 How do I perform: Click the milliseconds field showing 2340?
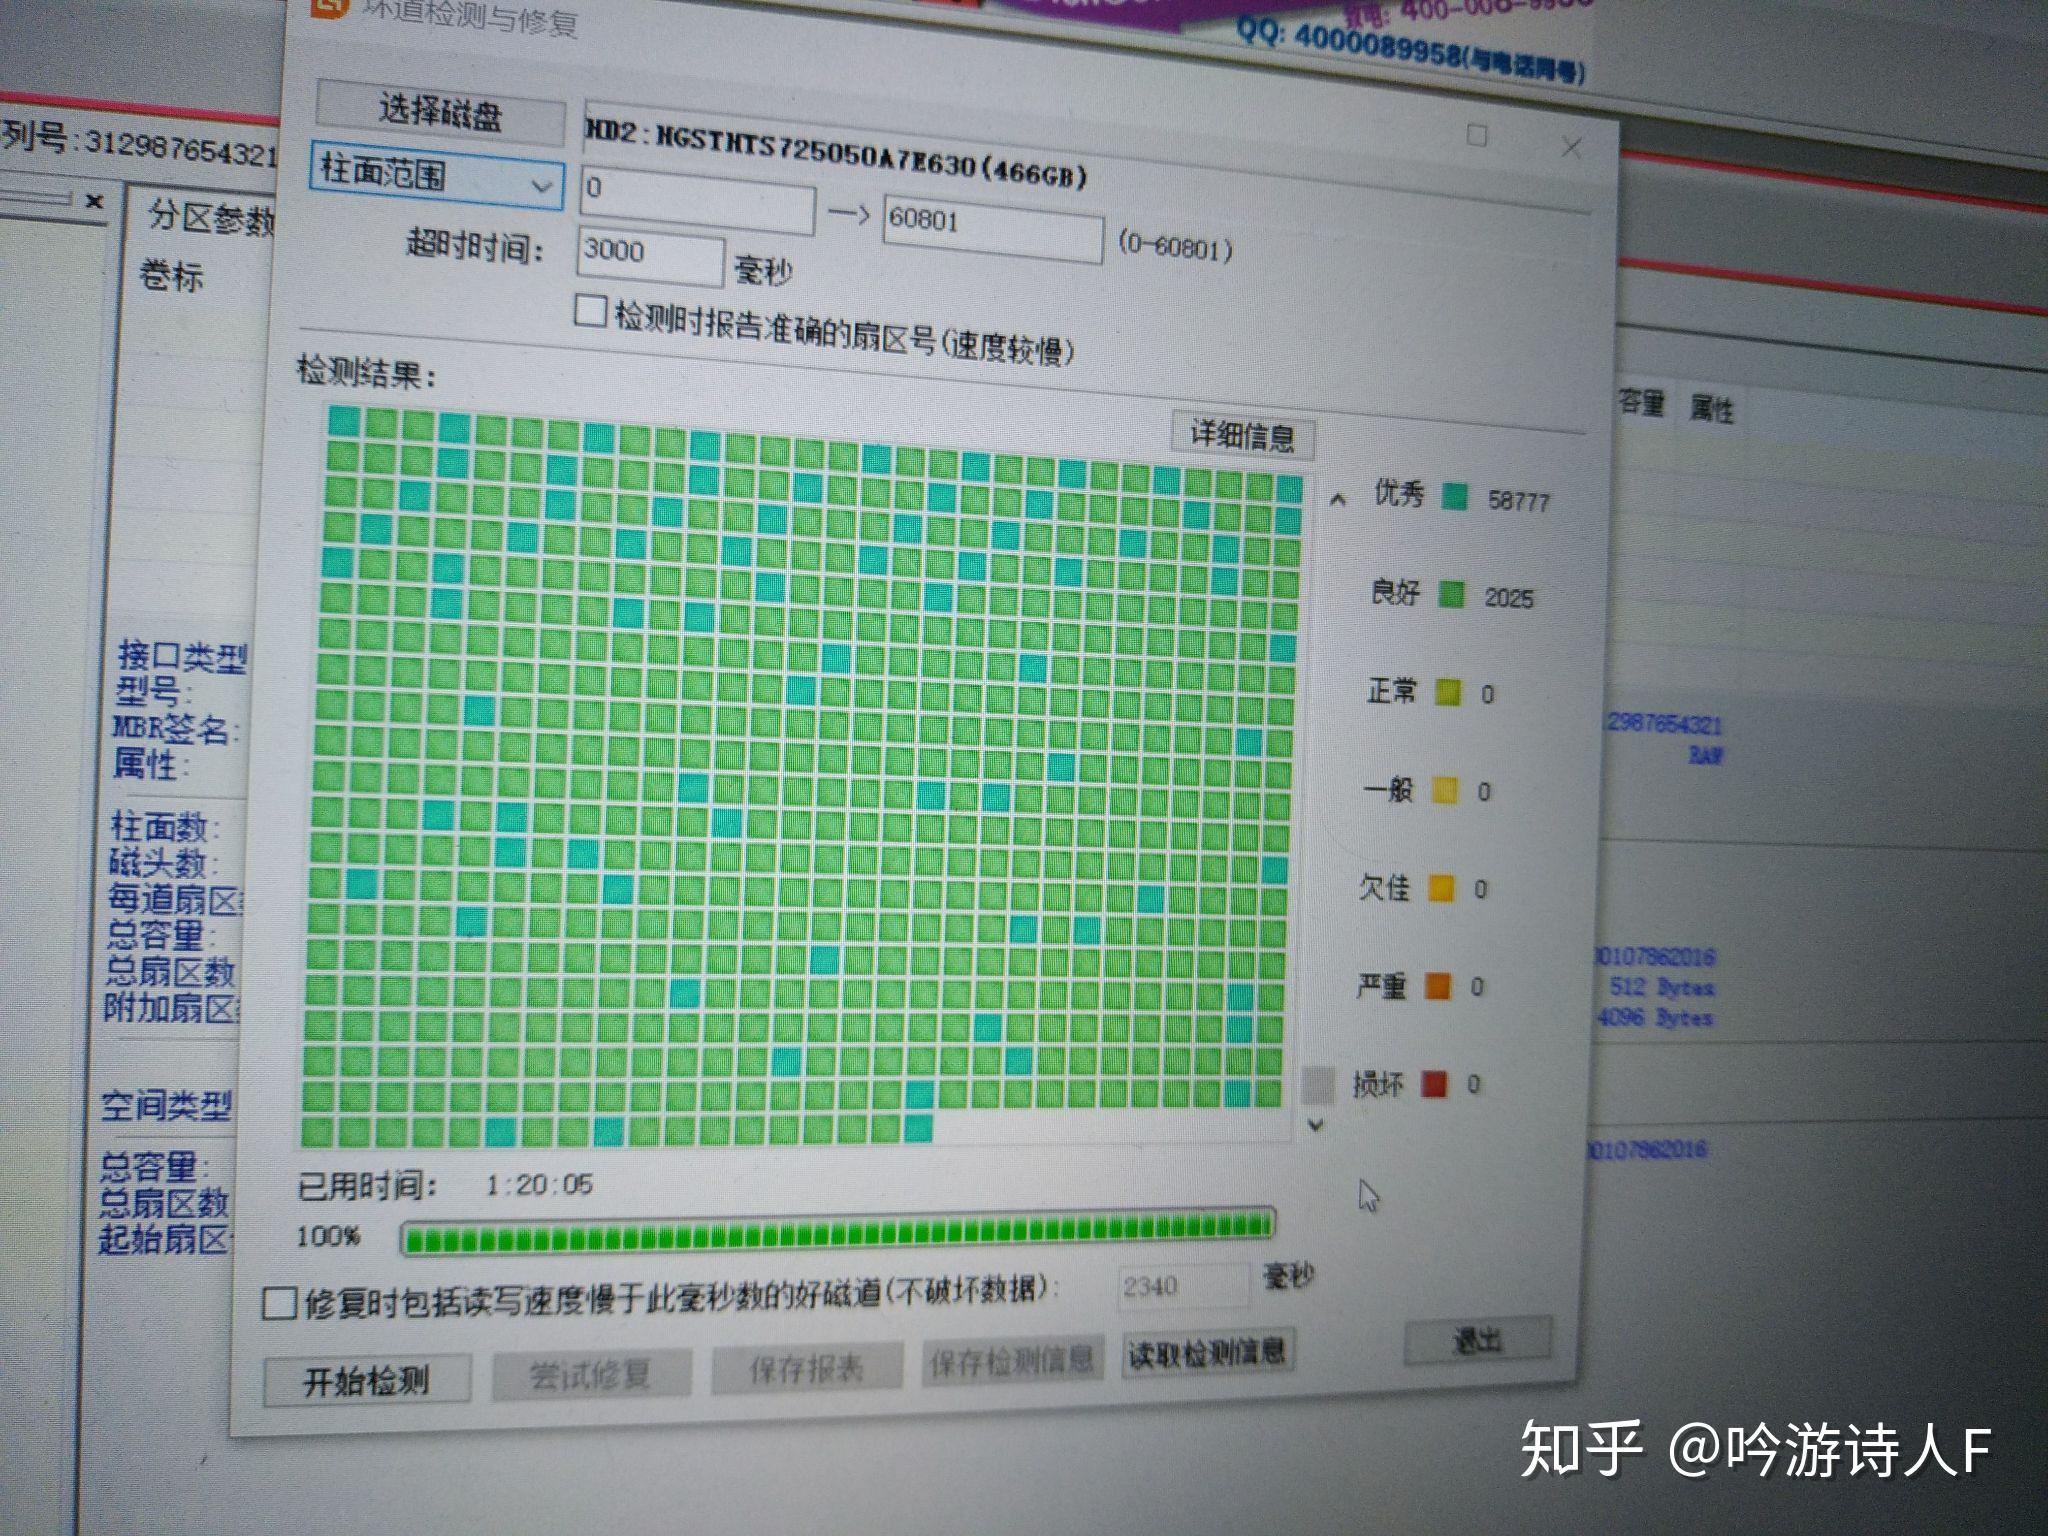(x=1184, y=1286)
